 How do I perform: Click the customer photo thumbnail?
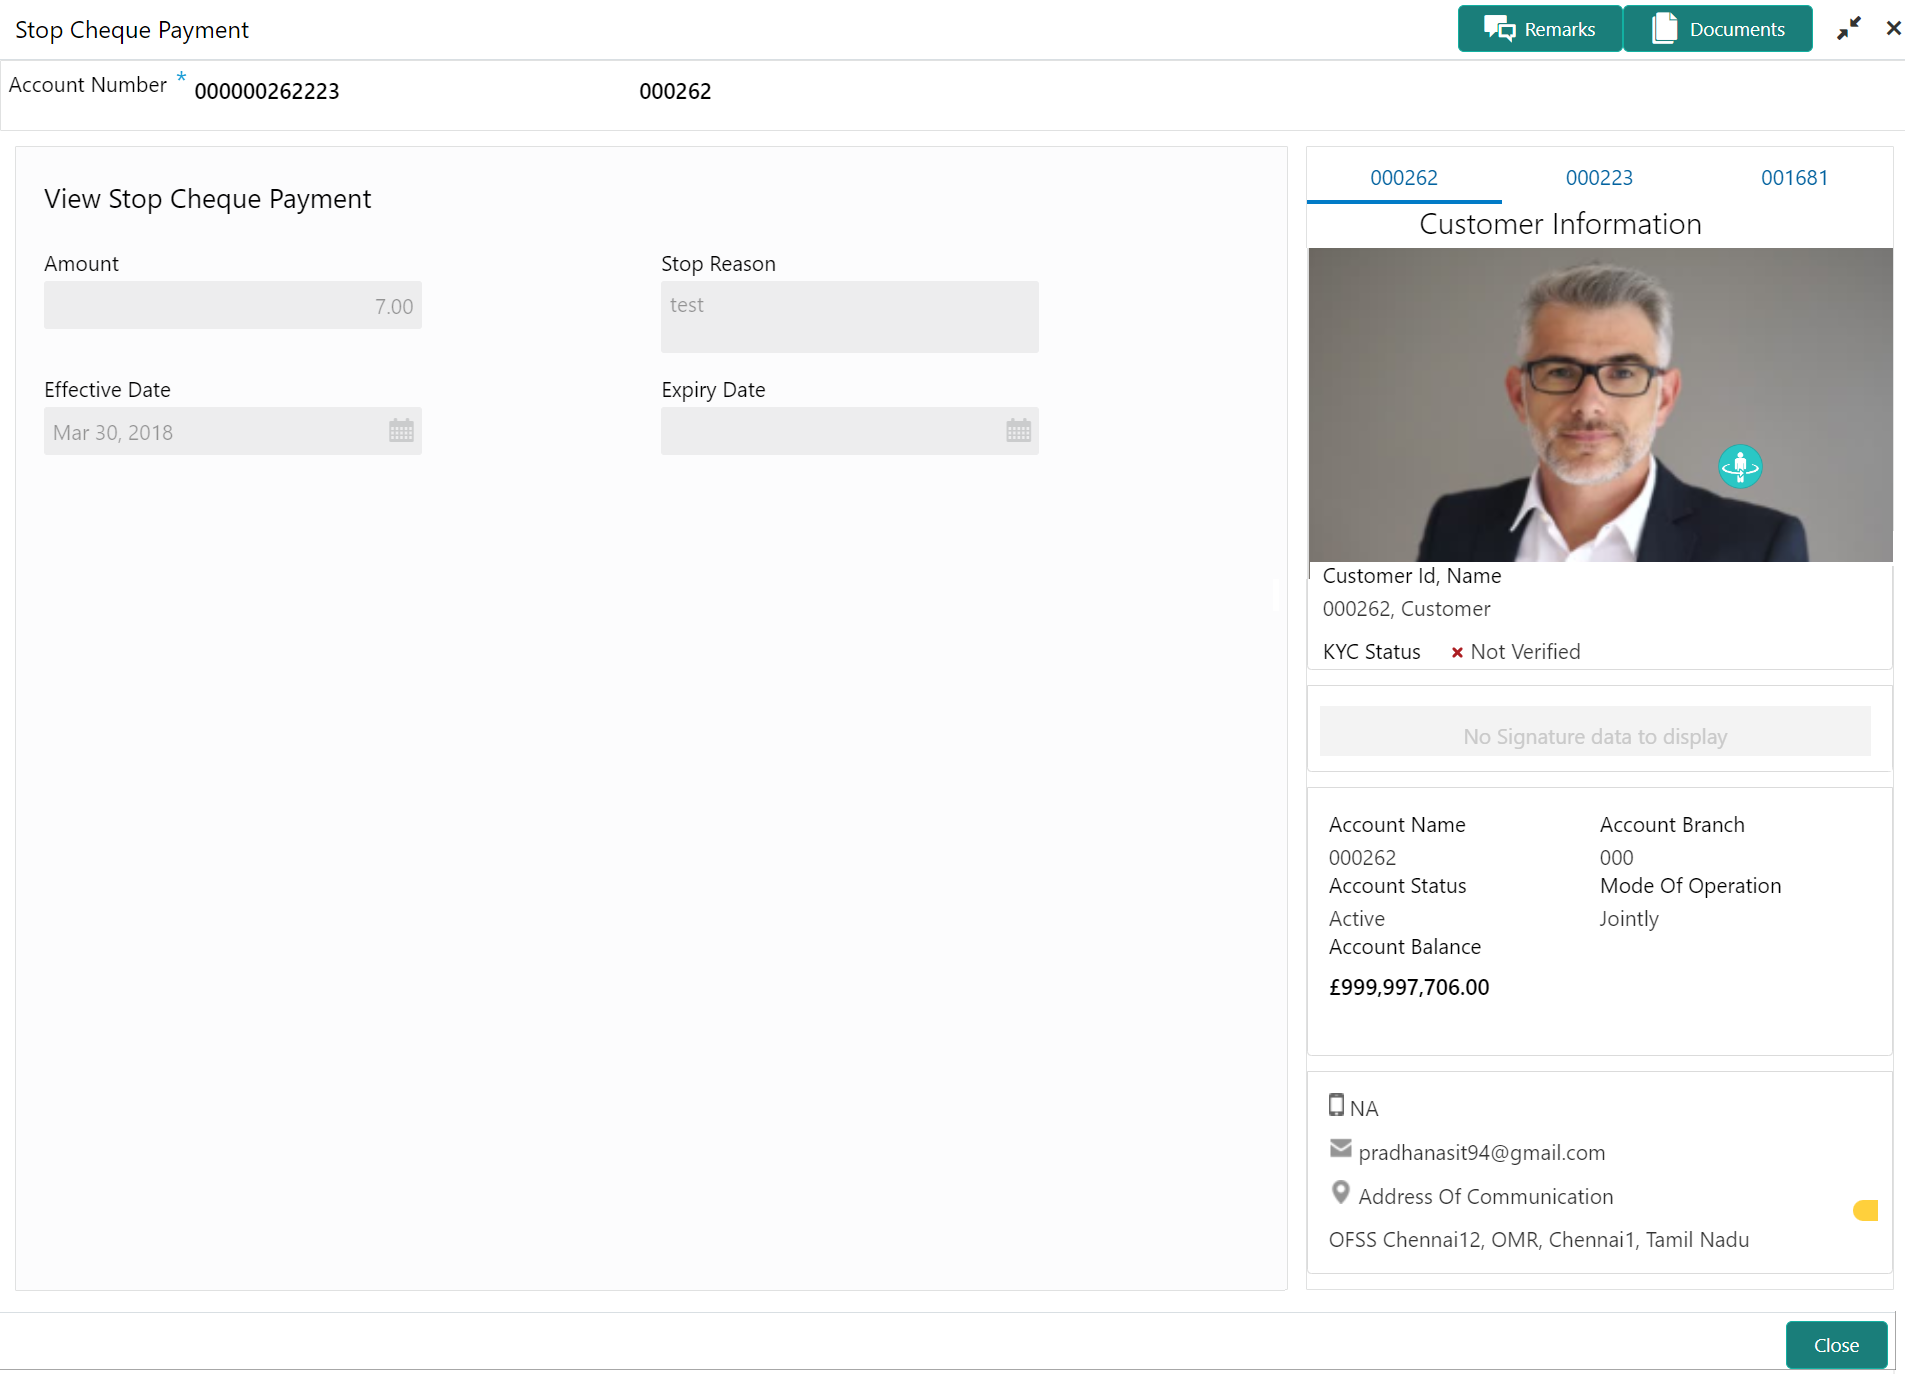tap(1600, 405)
